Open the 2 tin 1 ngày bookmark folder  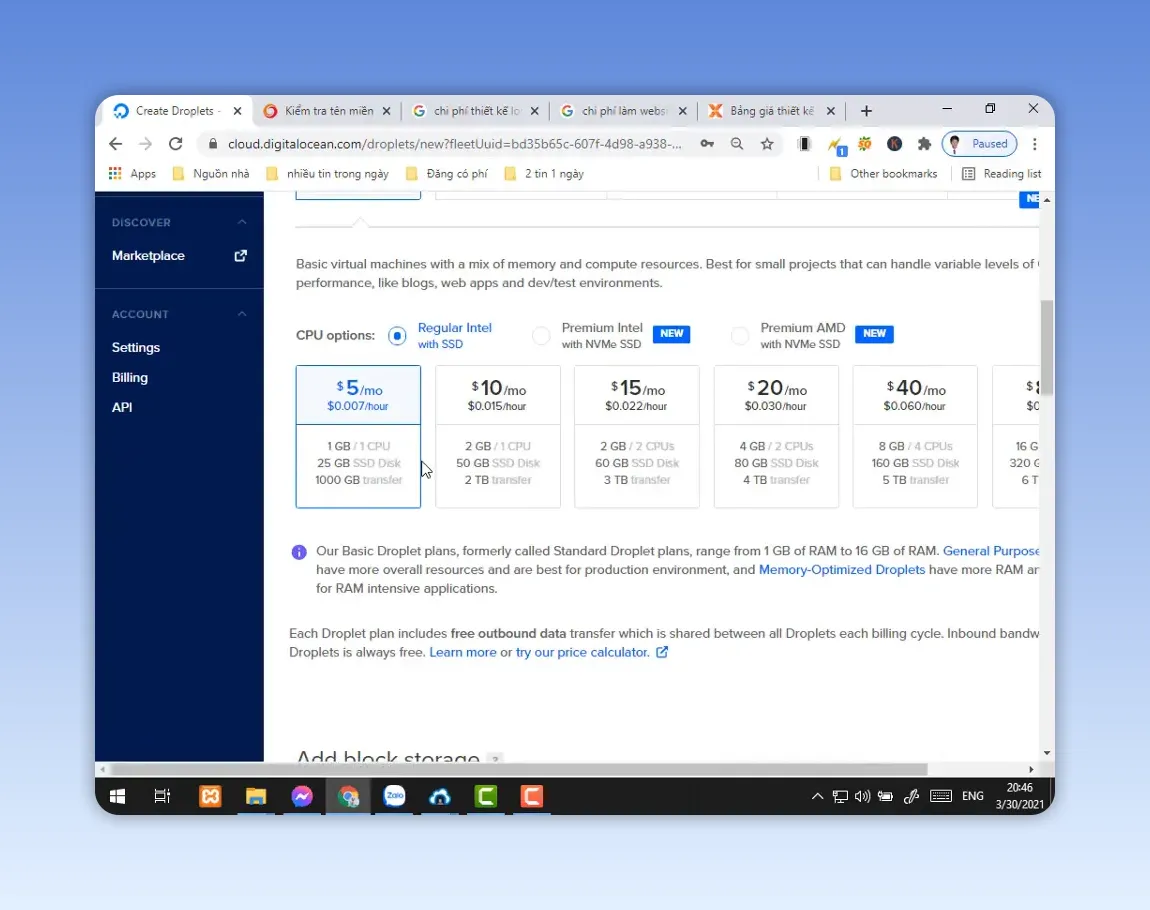[x=544, y=174]
